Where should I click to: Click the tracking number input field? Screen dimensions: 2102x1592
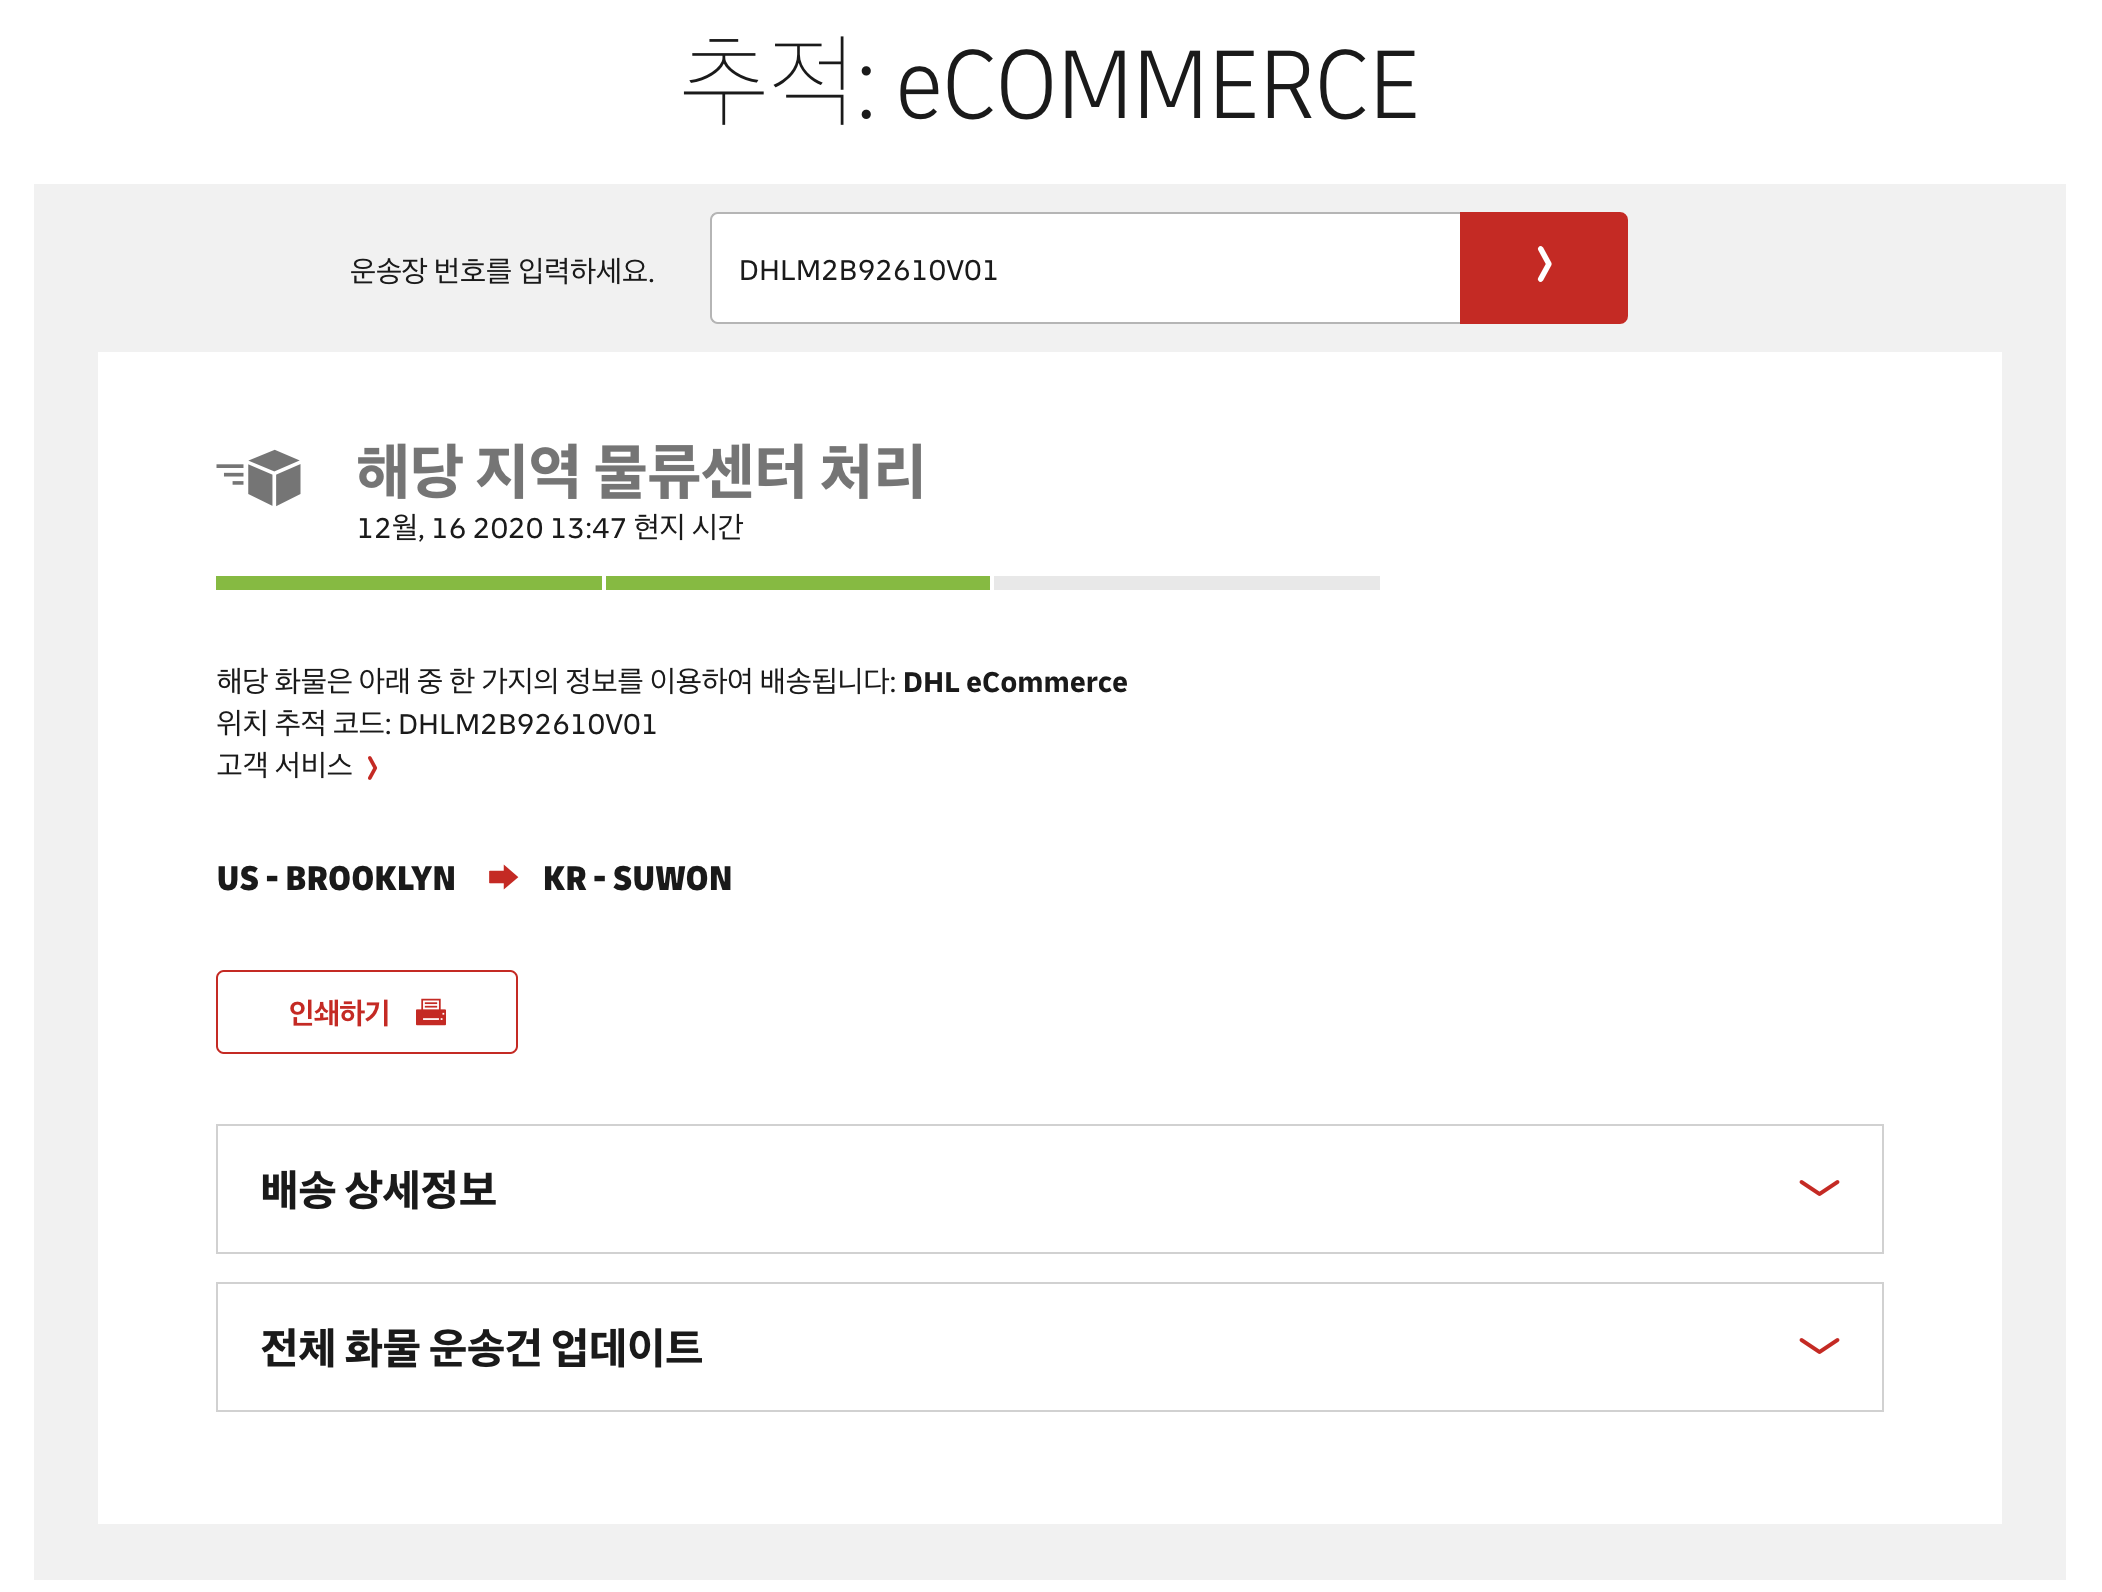1085,268
